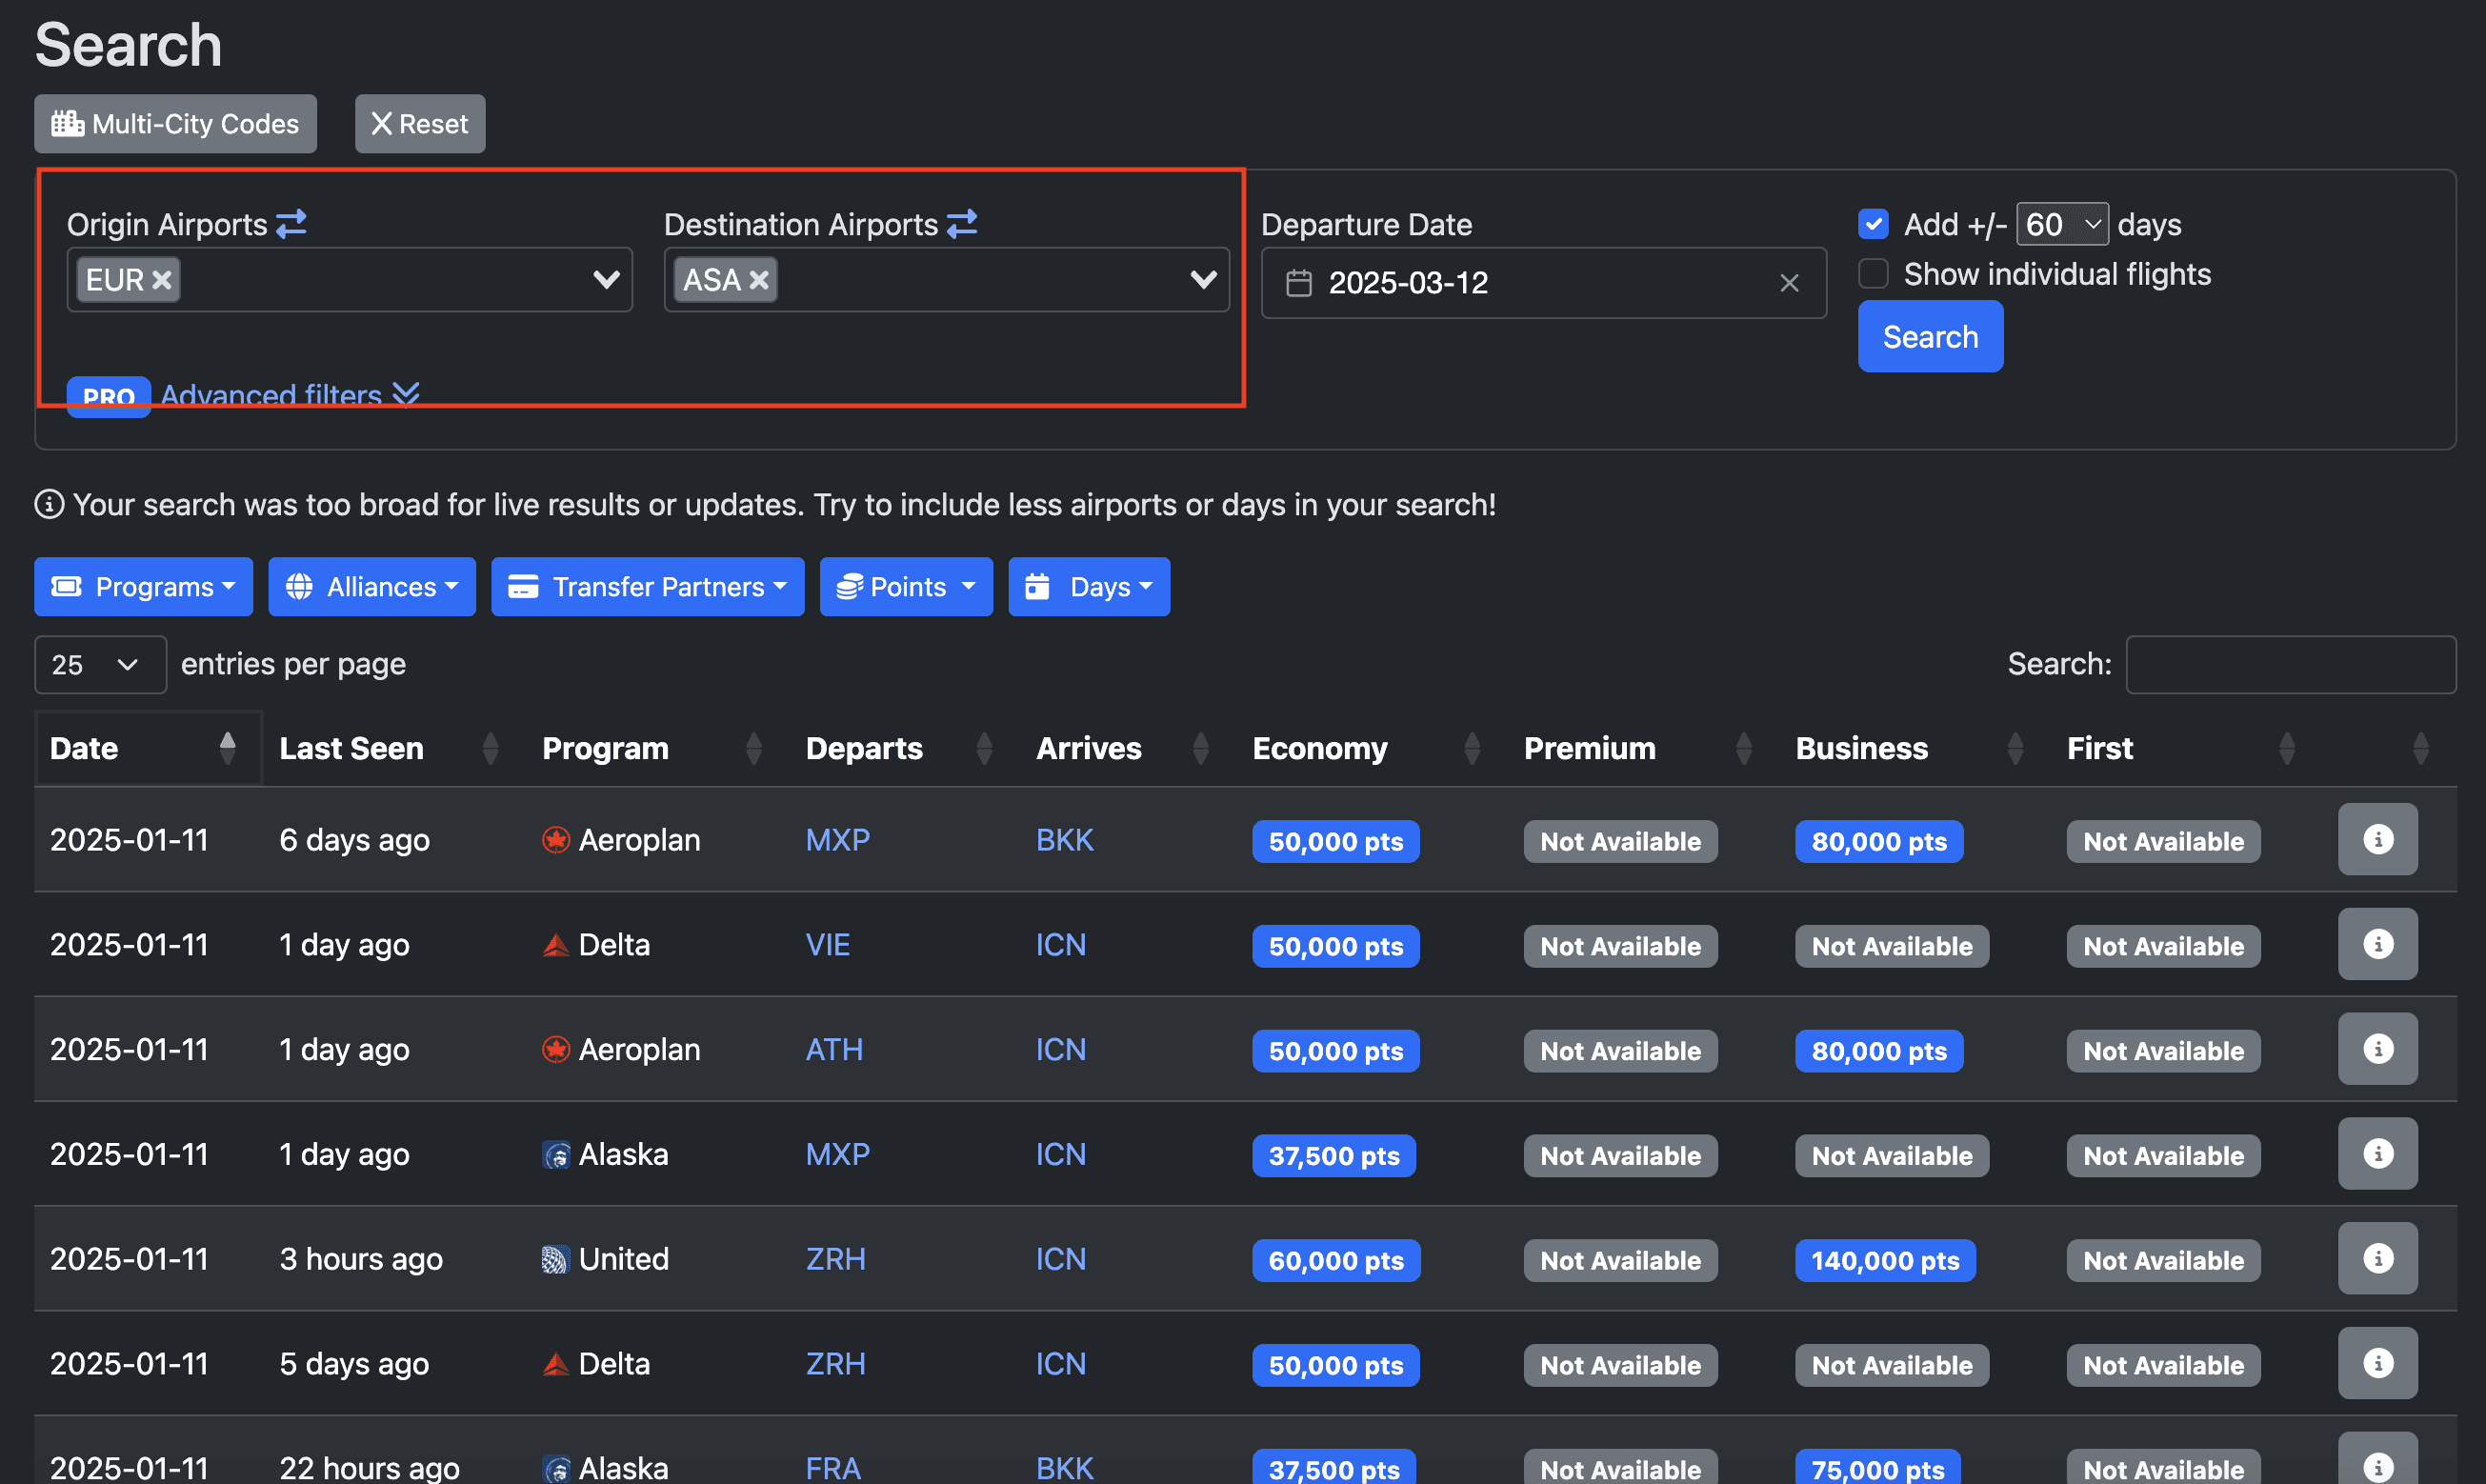Enable Show individual flights checkbox
2486x1484 pixels.
[1873, 274]
